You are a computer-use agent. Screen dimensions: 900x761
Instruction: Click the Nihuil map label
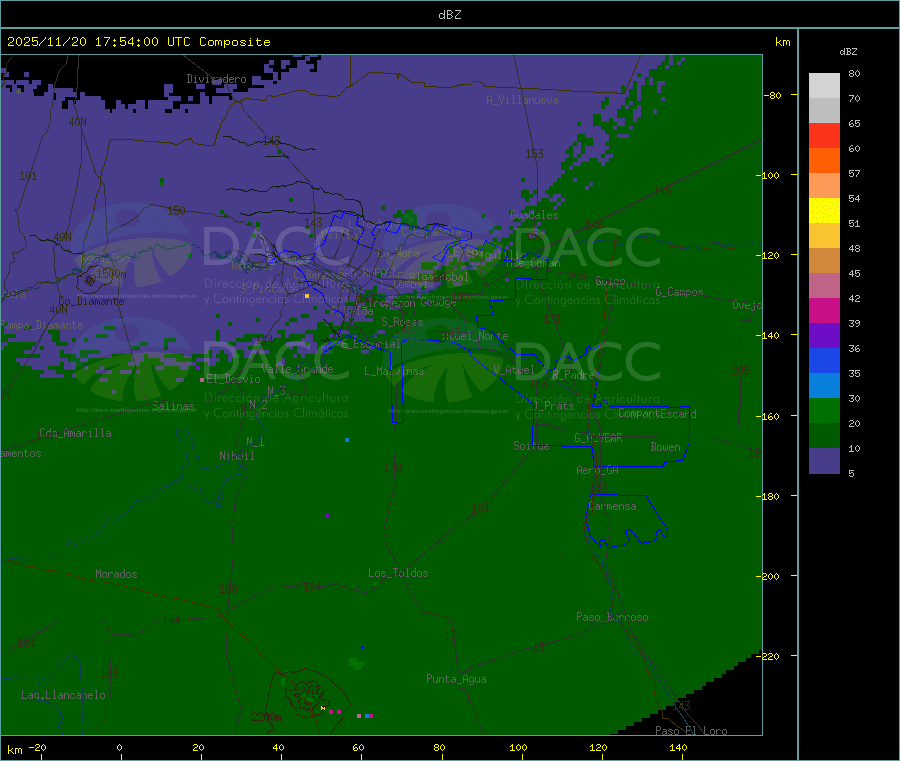[x=237, y=456]
